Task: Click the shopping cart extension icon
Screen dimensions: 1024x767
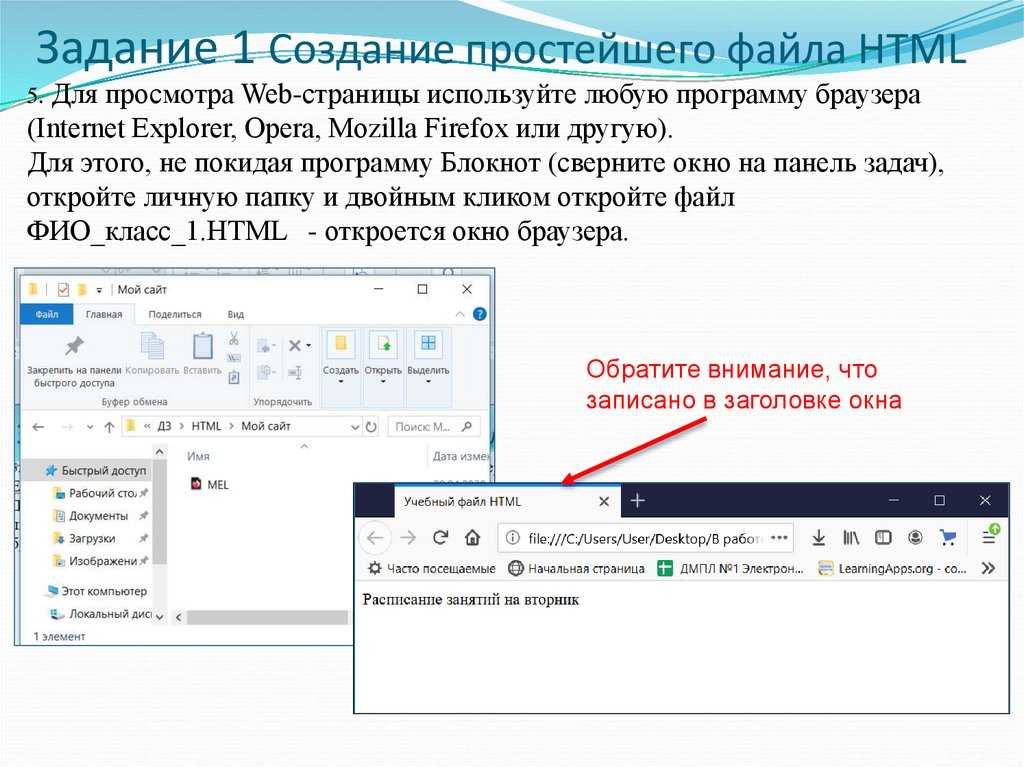Action: coord(948,538)
